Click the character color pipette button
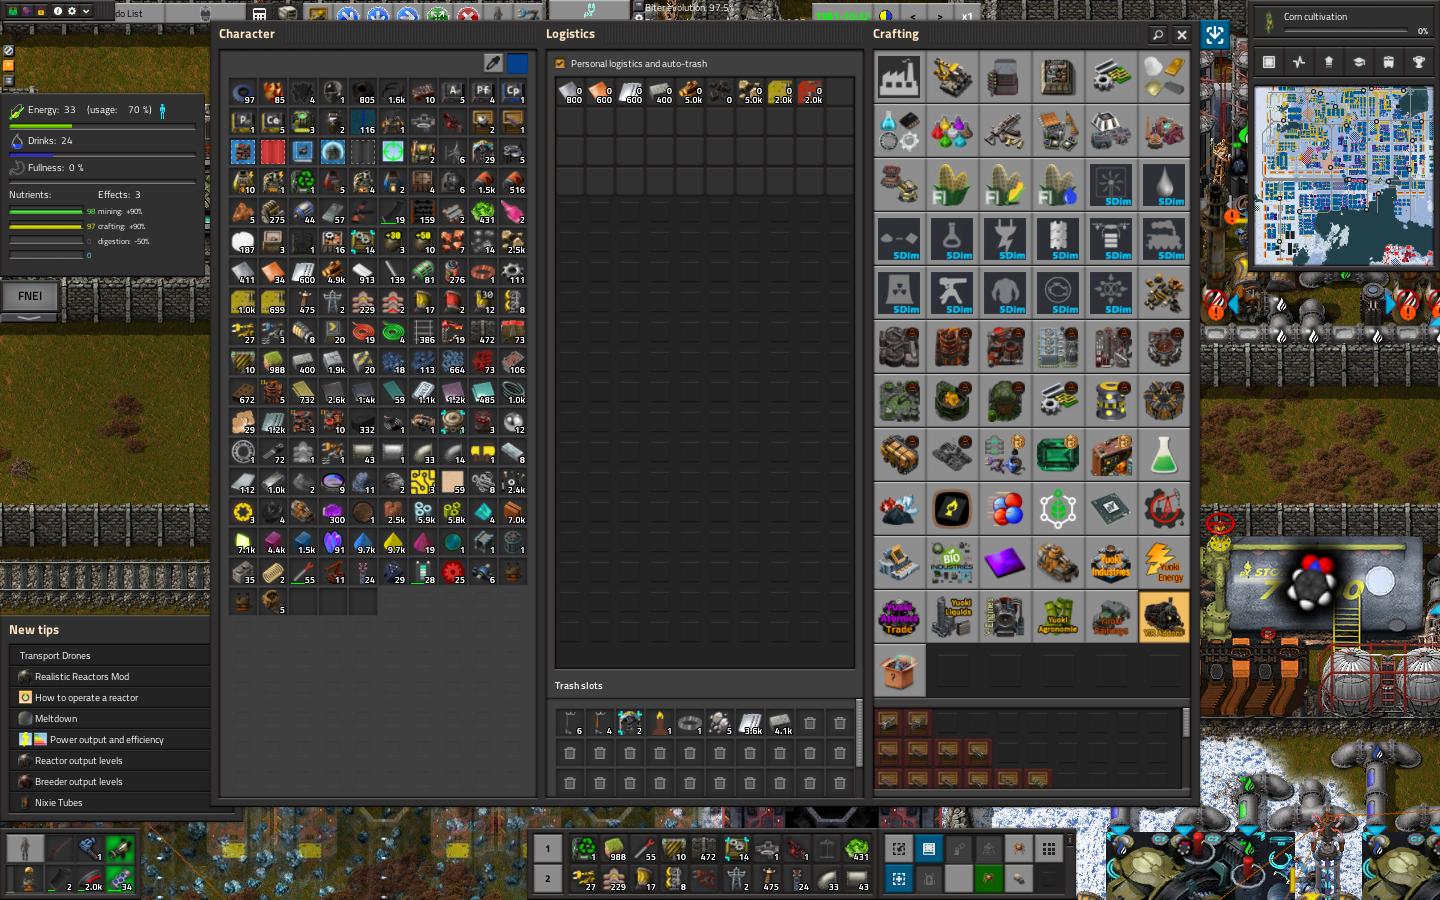 493,63
